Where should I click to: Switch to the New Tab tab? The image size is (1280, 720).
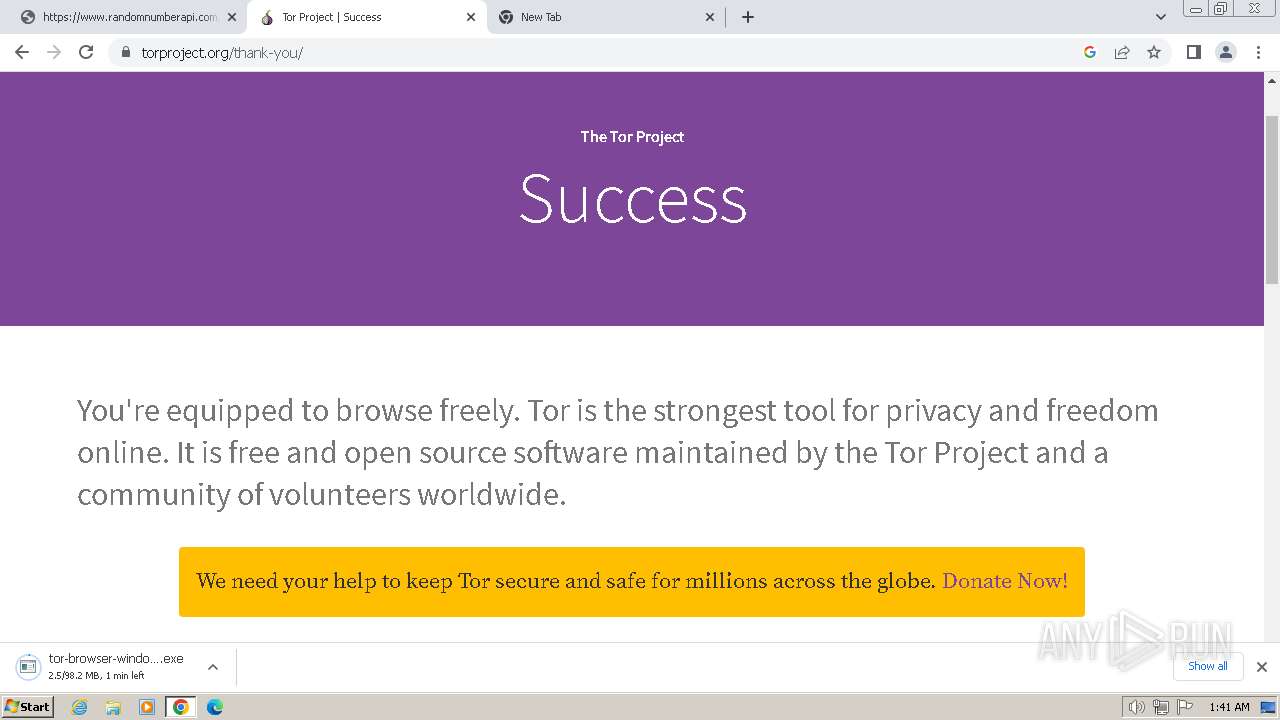pyautogui.click(x=606, y=17)
